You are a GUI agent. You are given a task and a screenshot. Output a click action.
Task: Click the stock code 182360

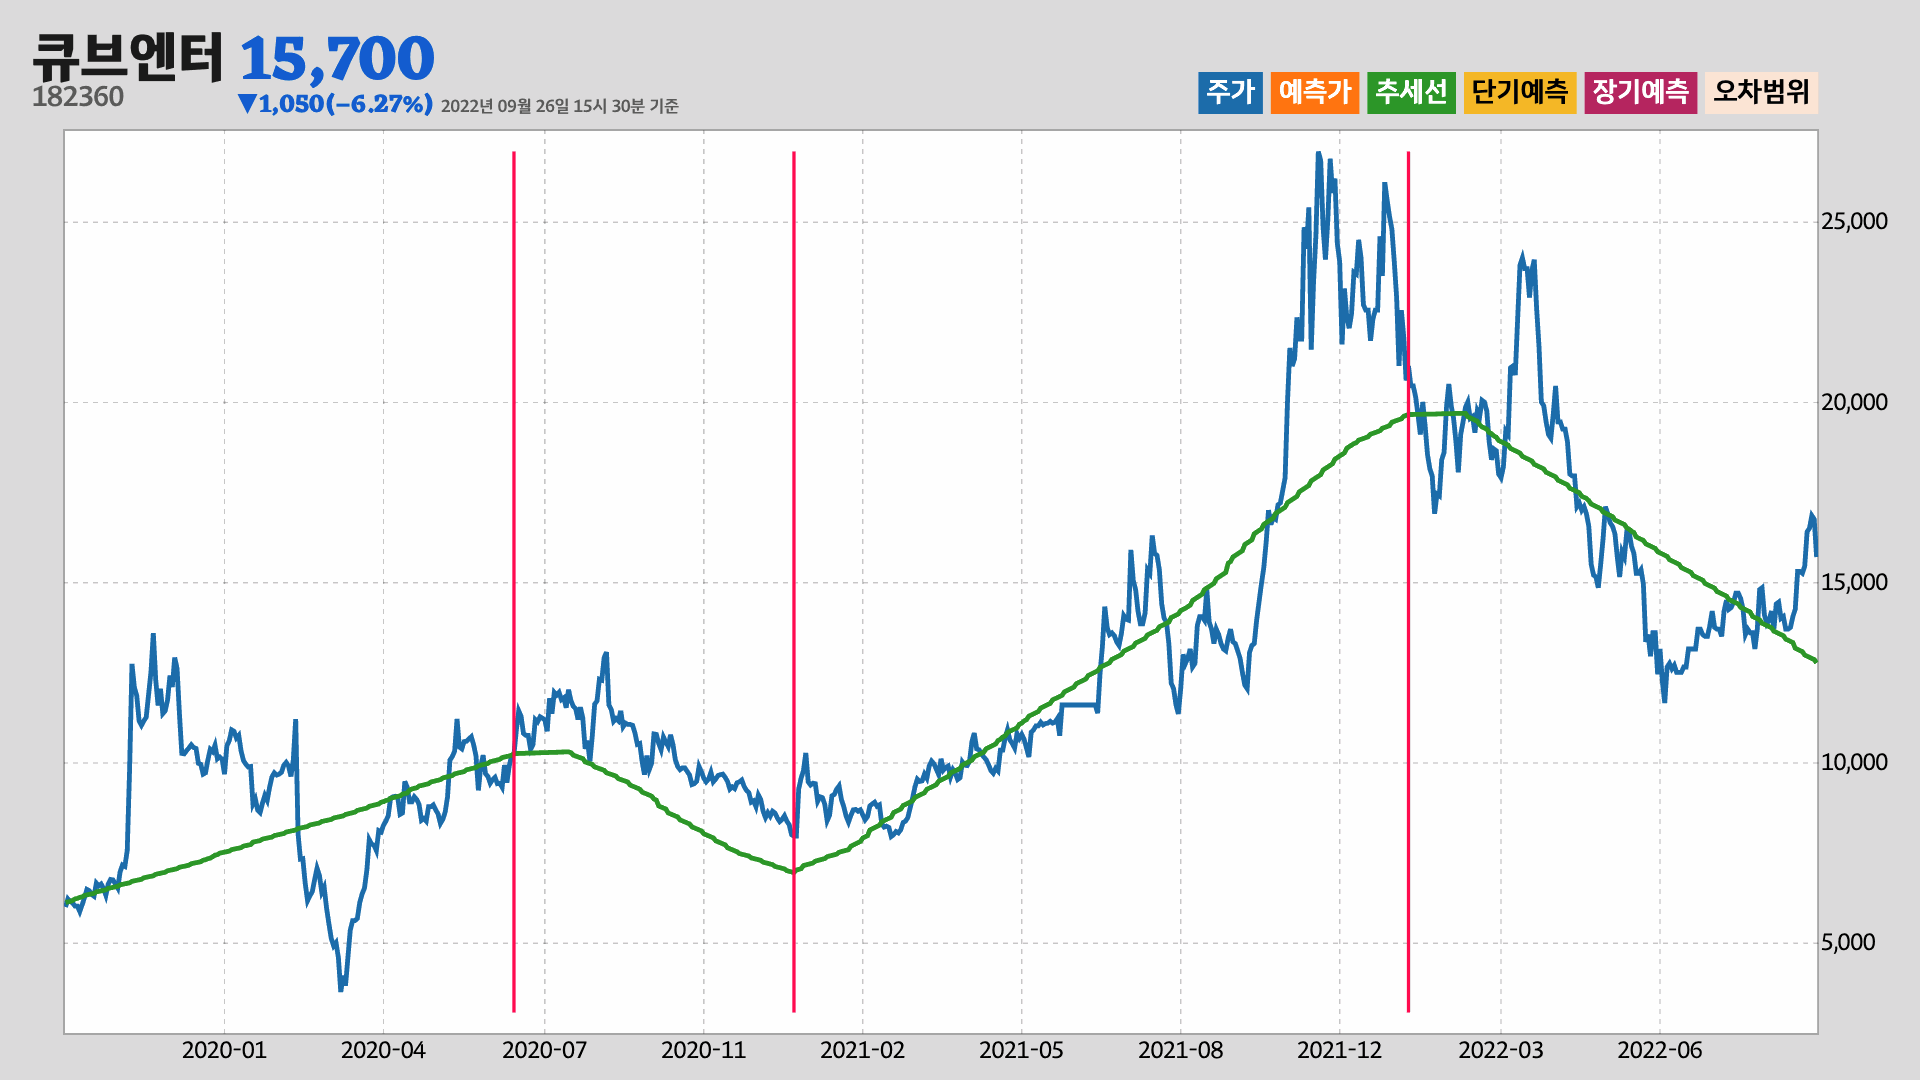click(78, 97)
